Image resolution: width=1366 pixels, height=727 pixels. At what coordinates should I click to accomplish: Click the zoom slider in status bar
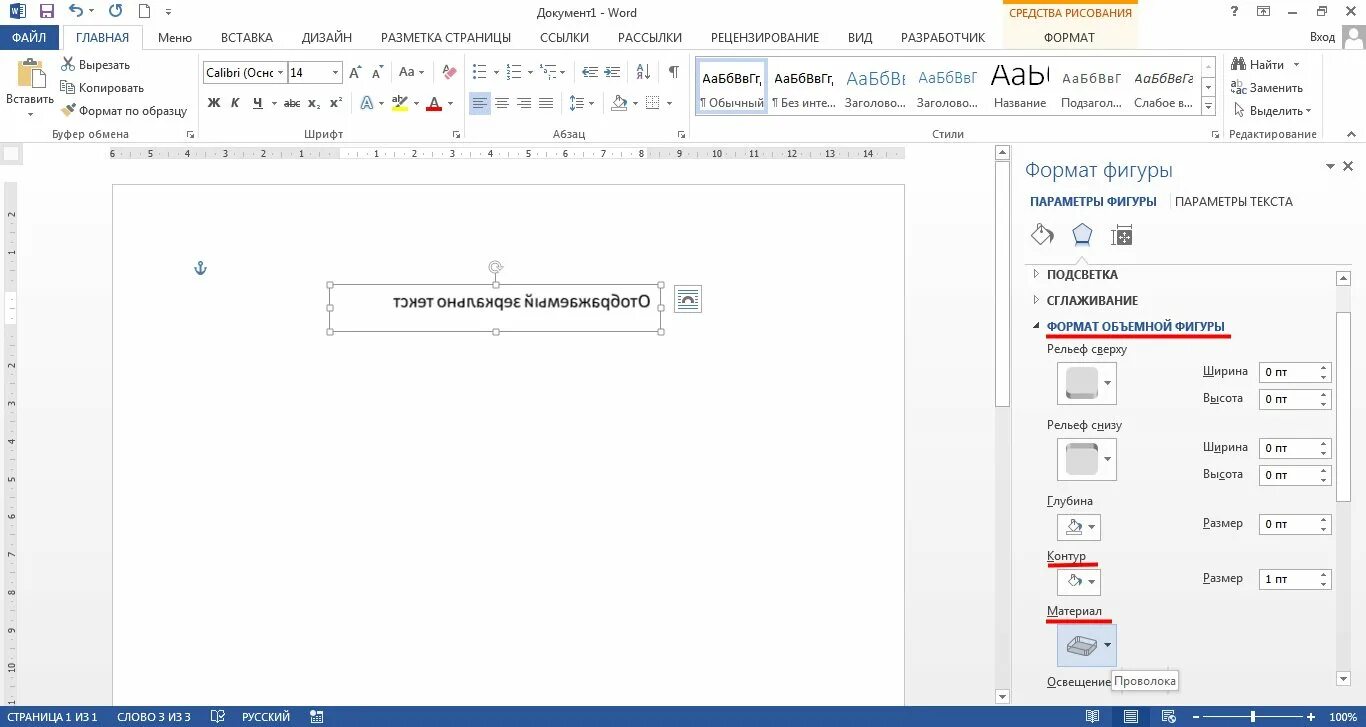[1253, 717]
